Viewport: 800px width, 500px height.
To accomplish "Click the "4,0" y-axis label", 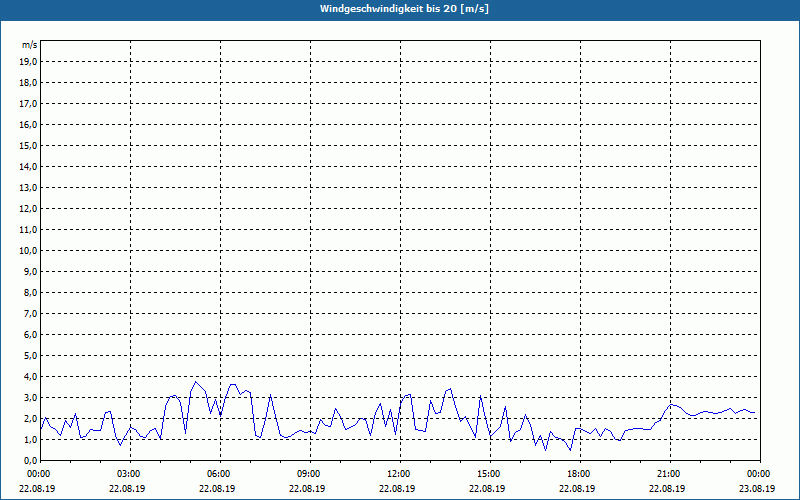I will (31, 377).
